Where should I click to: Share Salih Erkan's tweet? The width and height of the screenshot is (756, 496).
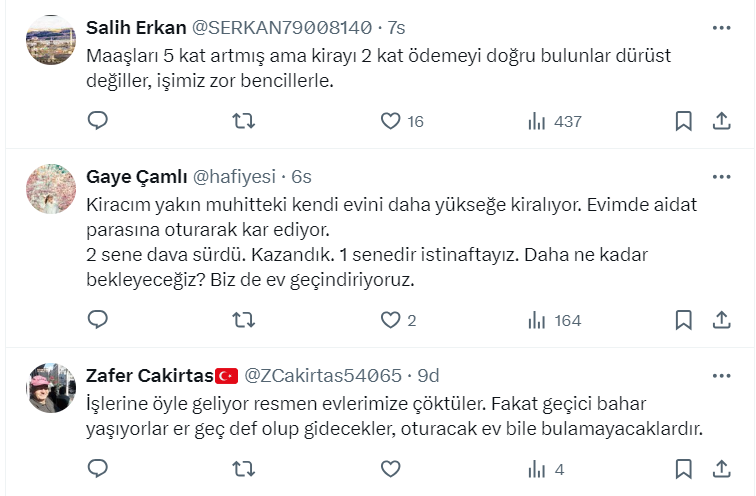(721, 121)
